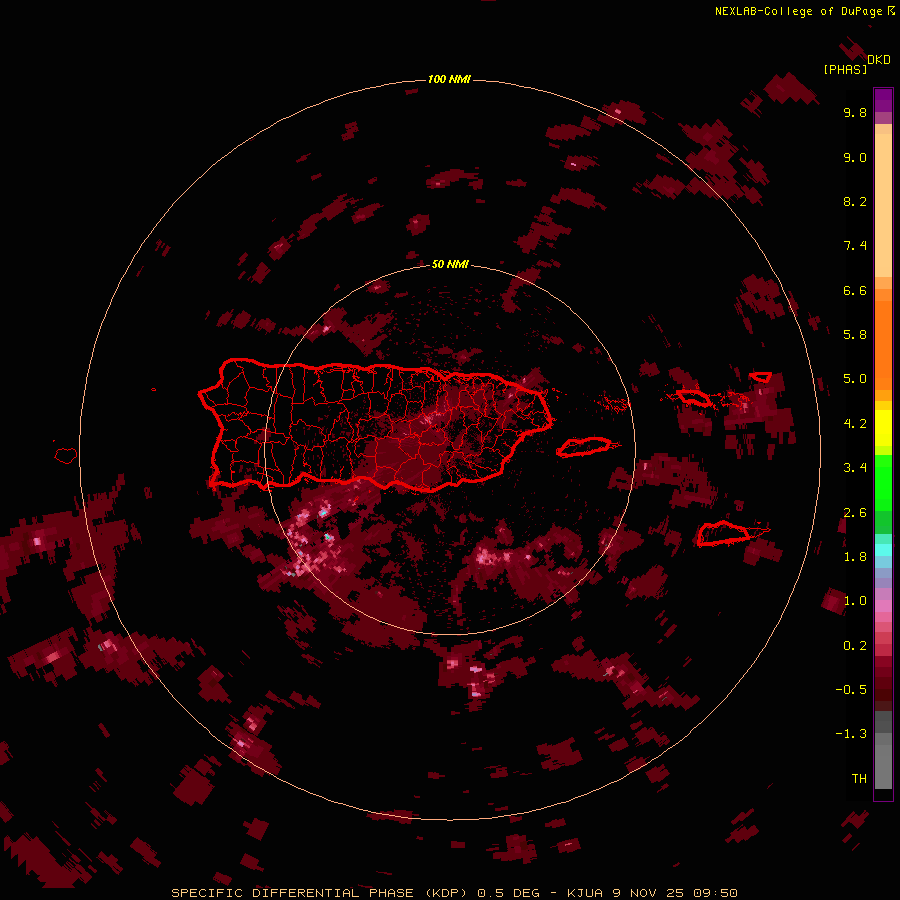Click the 9.8 value on the color scale
The height and width of the screenshot is (900, 900).
point(855,112)
